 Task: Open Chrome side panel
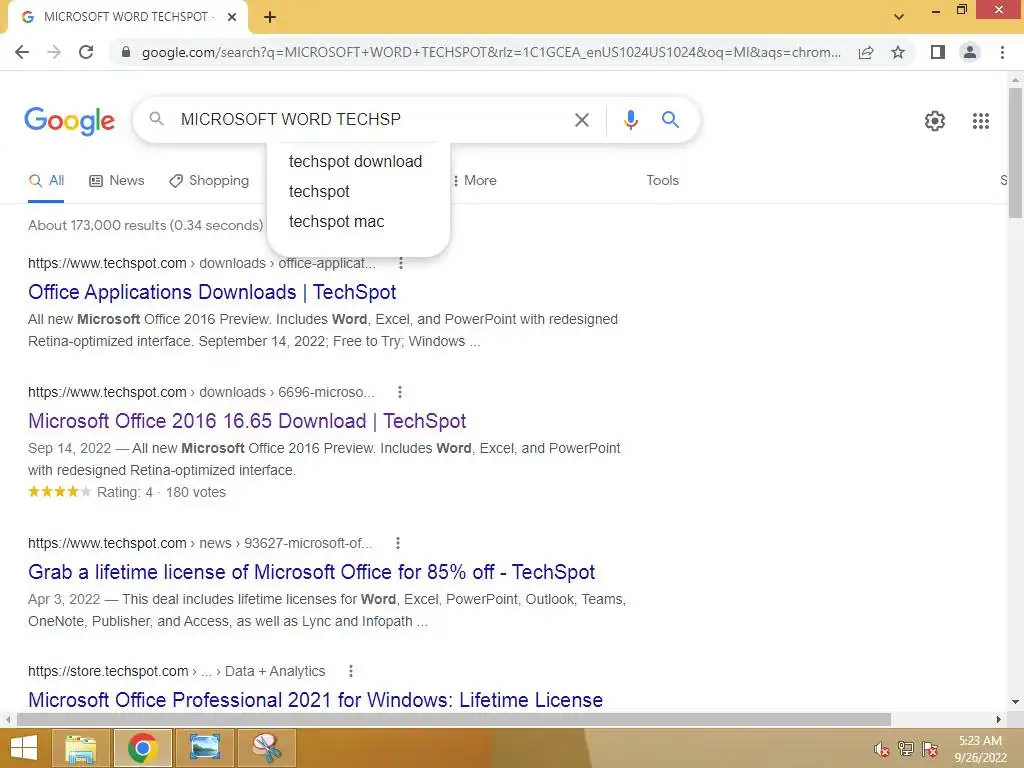pyautogui.click(x=938, y=52)
